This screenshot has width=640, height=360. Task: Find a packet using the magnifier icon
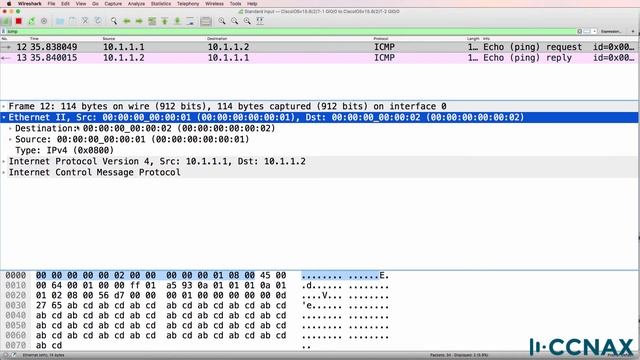114,21
